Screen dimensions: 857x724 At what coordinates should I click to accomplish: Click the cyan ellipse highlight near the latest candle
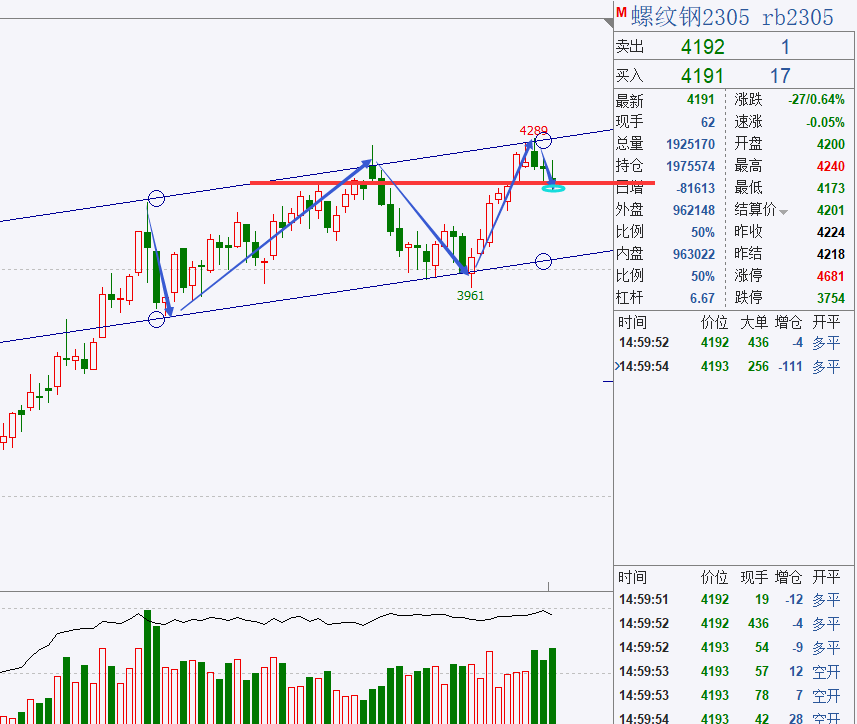click(x=550, y=188)
